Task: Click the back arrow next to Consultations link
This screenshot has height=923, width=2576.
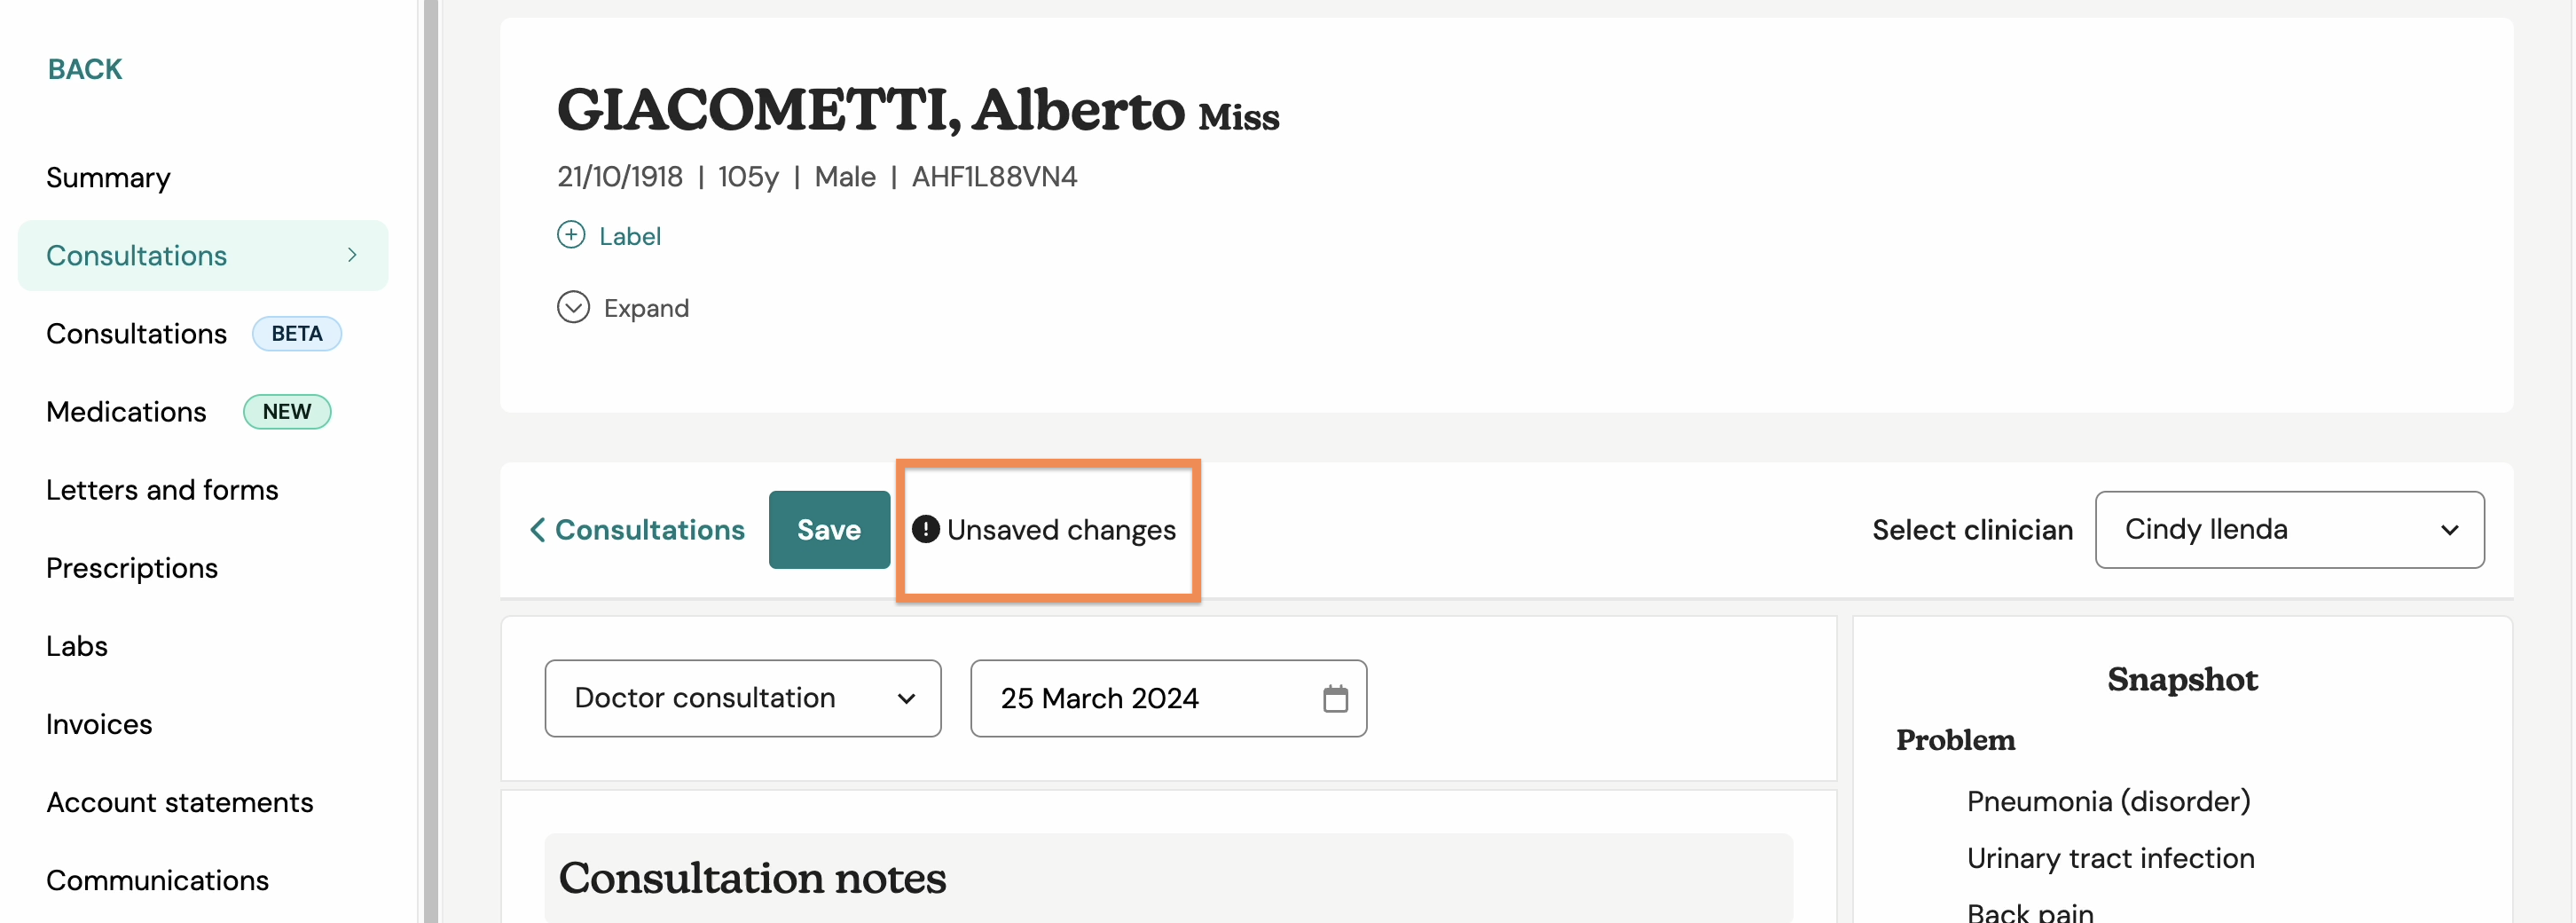Action: pyautogui.click(x=537, y=530)
